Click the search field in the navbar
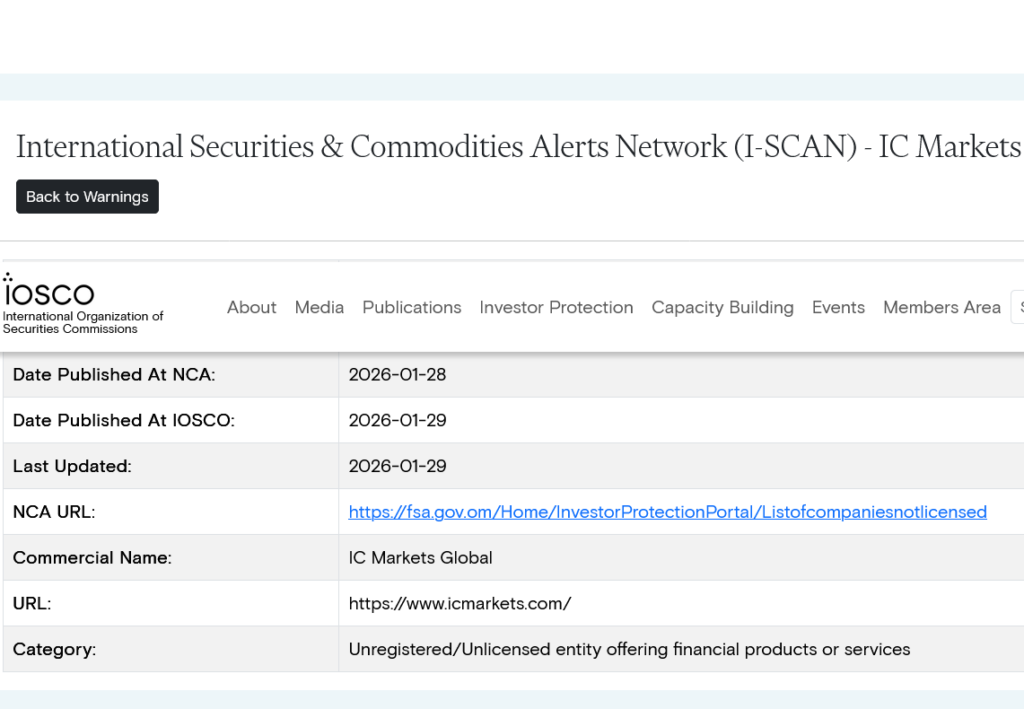Screen dimensions: 1024x709 pyautogui.click(x=1018, y=307)
